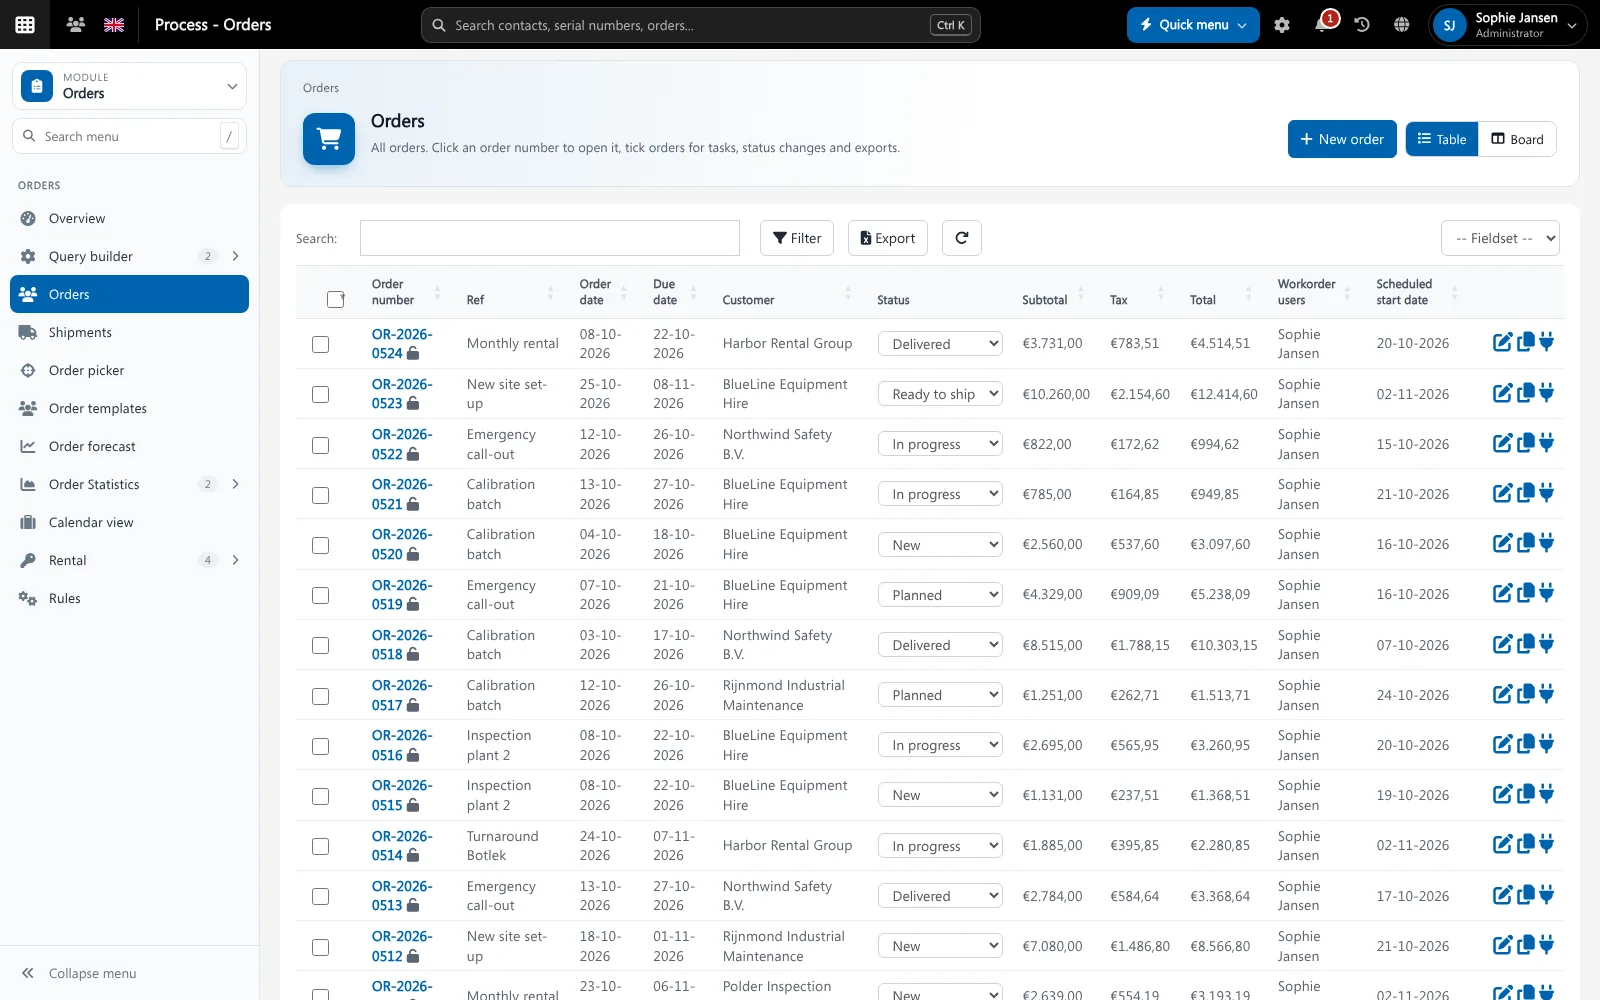Open the apps grid icon

(25, 25)
